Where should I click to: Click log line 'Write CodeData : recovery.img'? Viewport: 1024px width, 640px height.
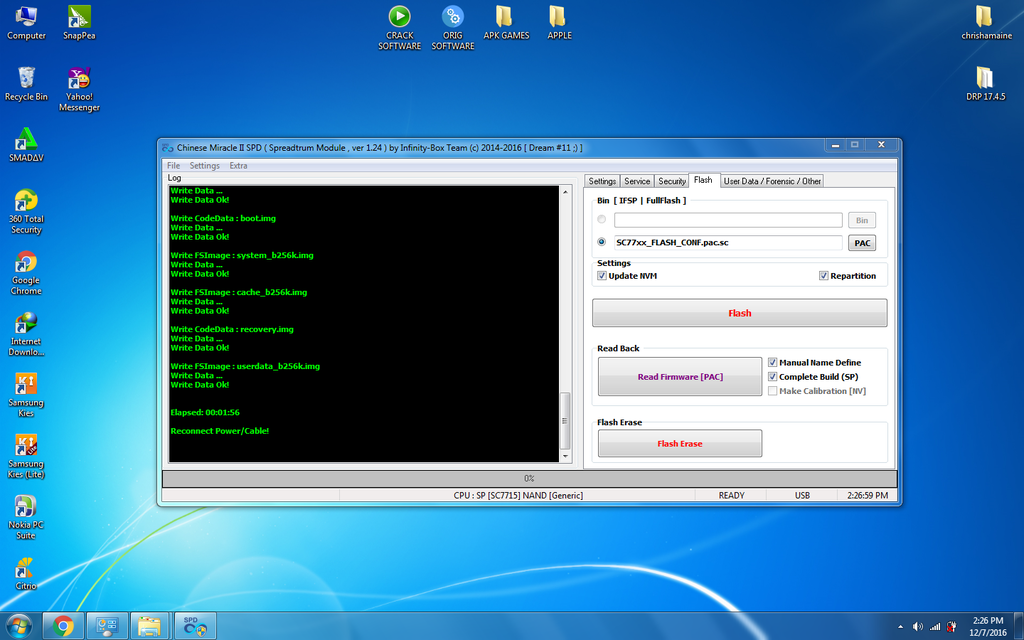(232, 329)
